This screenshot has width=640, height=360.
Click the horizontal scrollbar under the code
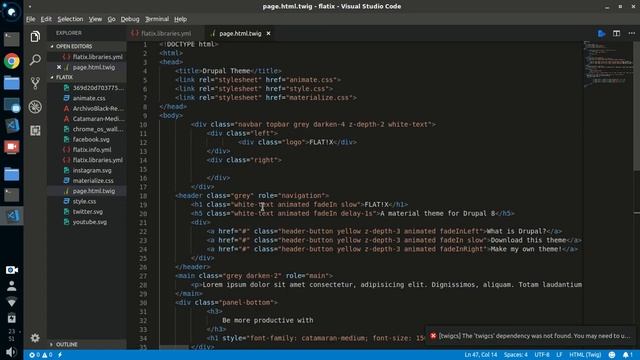coord(174,347)
